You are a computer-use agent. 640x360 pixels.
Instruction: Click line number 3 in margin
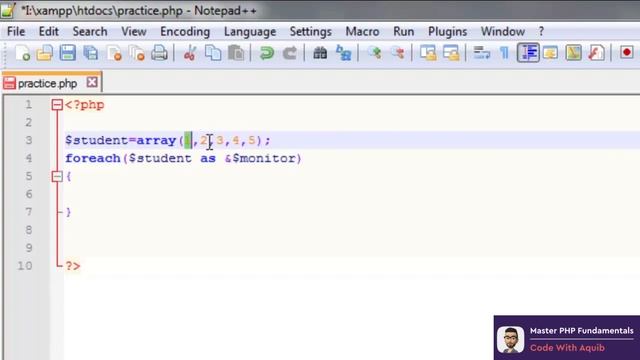coord(29,140)
